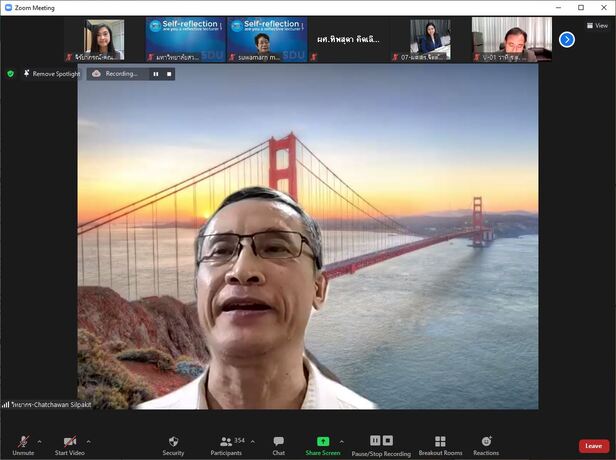
Task: Click the 354 participant count
Action: tap(239, 440)
